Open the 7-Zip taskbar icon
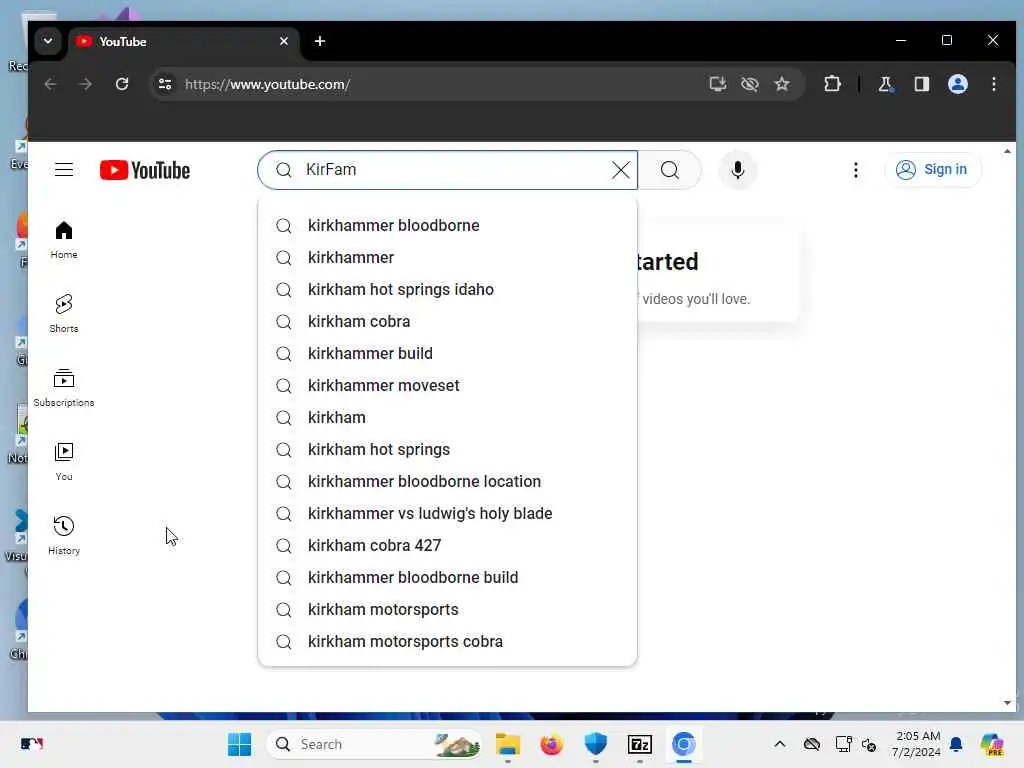 point(640,744)
